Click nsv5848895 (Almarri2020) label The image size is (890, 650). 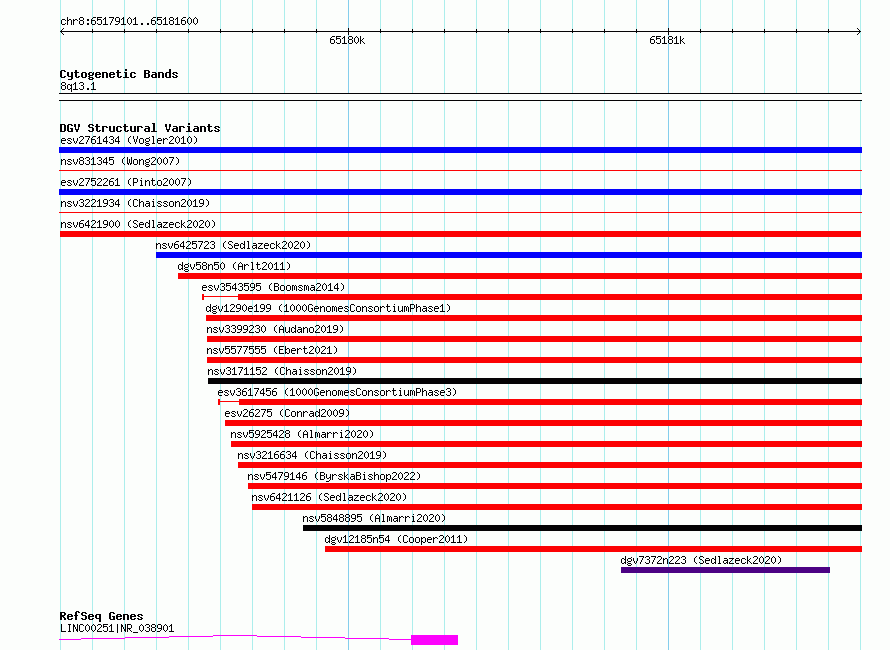point(374,518)
